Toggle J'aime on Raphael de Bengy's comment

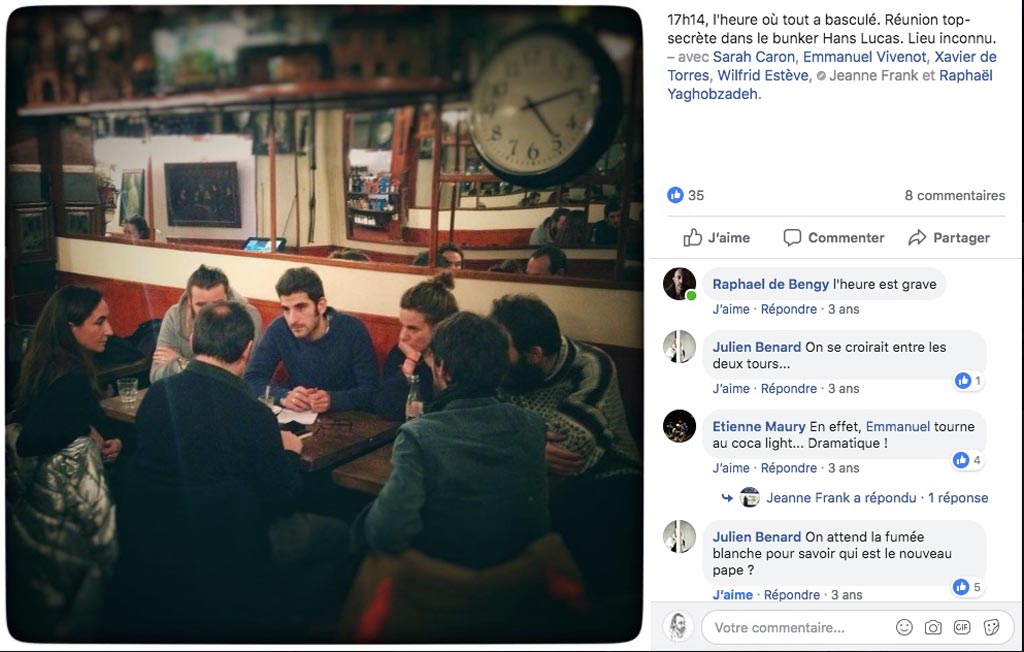click(731, 309)
